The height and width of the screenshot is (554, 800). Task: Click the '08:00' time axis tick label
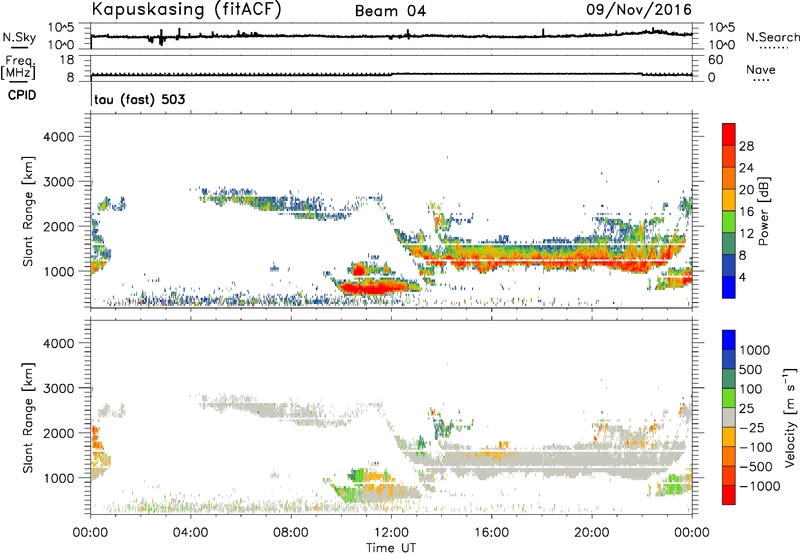pos(291,533)
